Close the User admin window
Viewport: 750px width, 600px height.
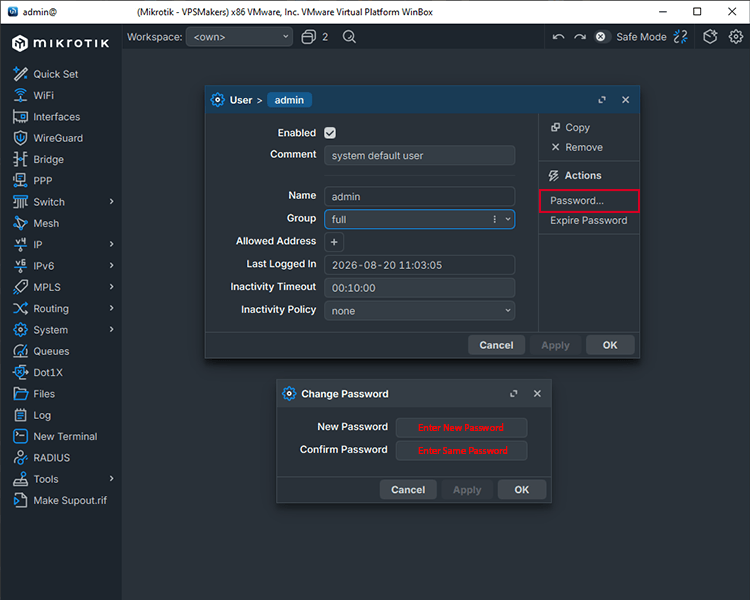coord(626,100)
